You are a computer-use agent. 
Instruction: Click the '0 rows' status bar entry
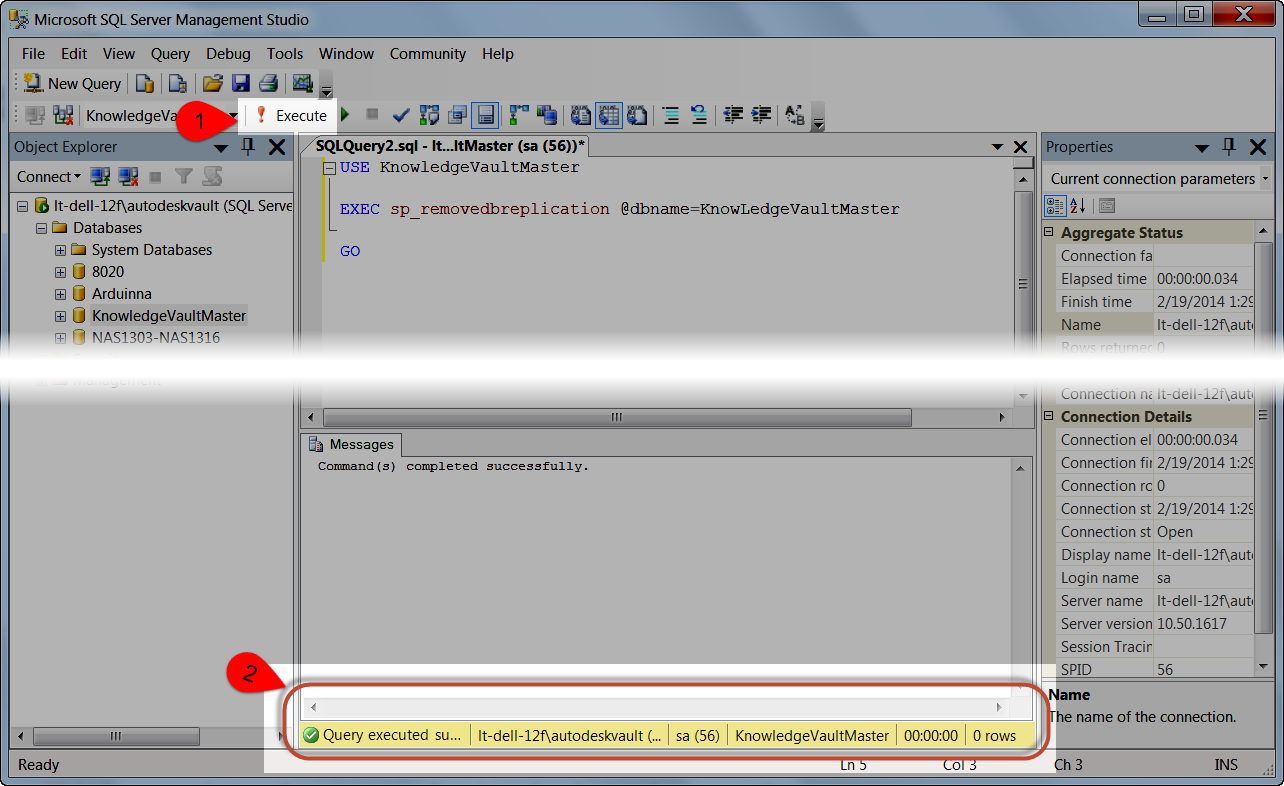994,736
